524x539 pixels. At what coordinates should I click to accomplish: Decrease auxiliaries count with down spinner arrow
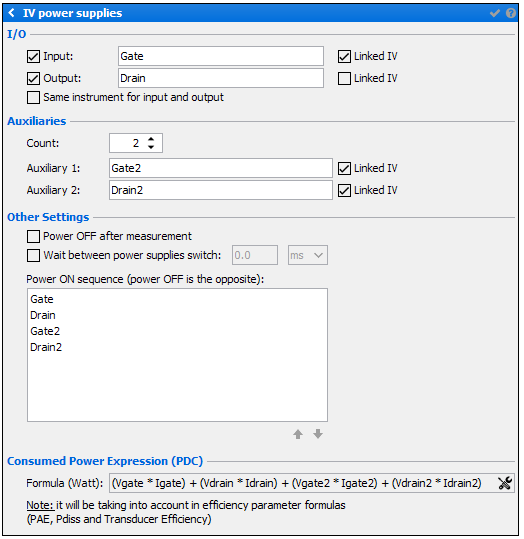pyautogui.click(x=151, y=147)
